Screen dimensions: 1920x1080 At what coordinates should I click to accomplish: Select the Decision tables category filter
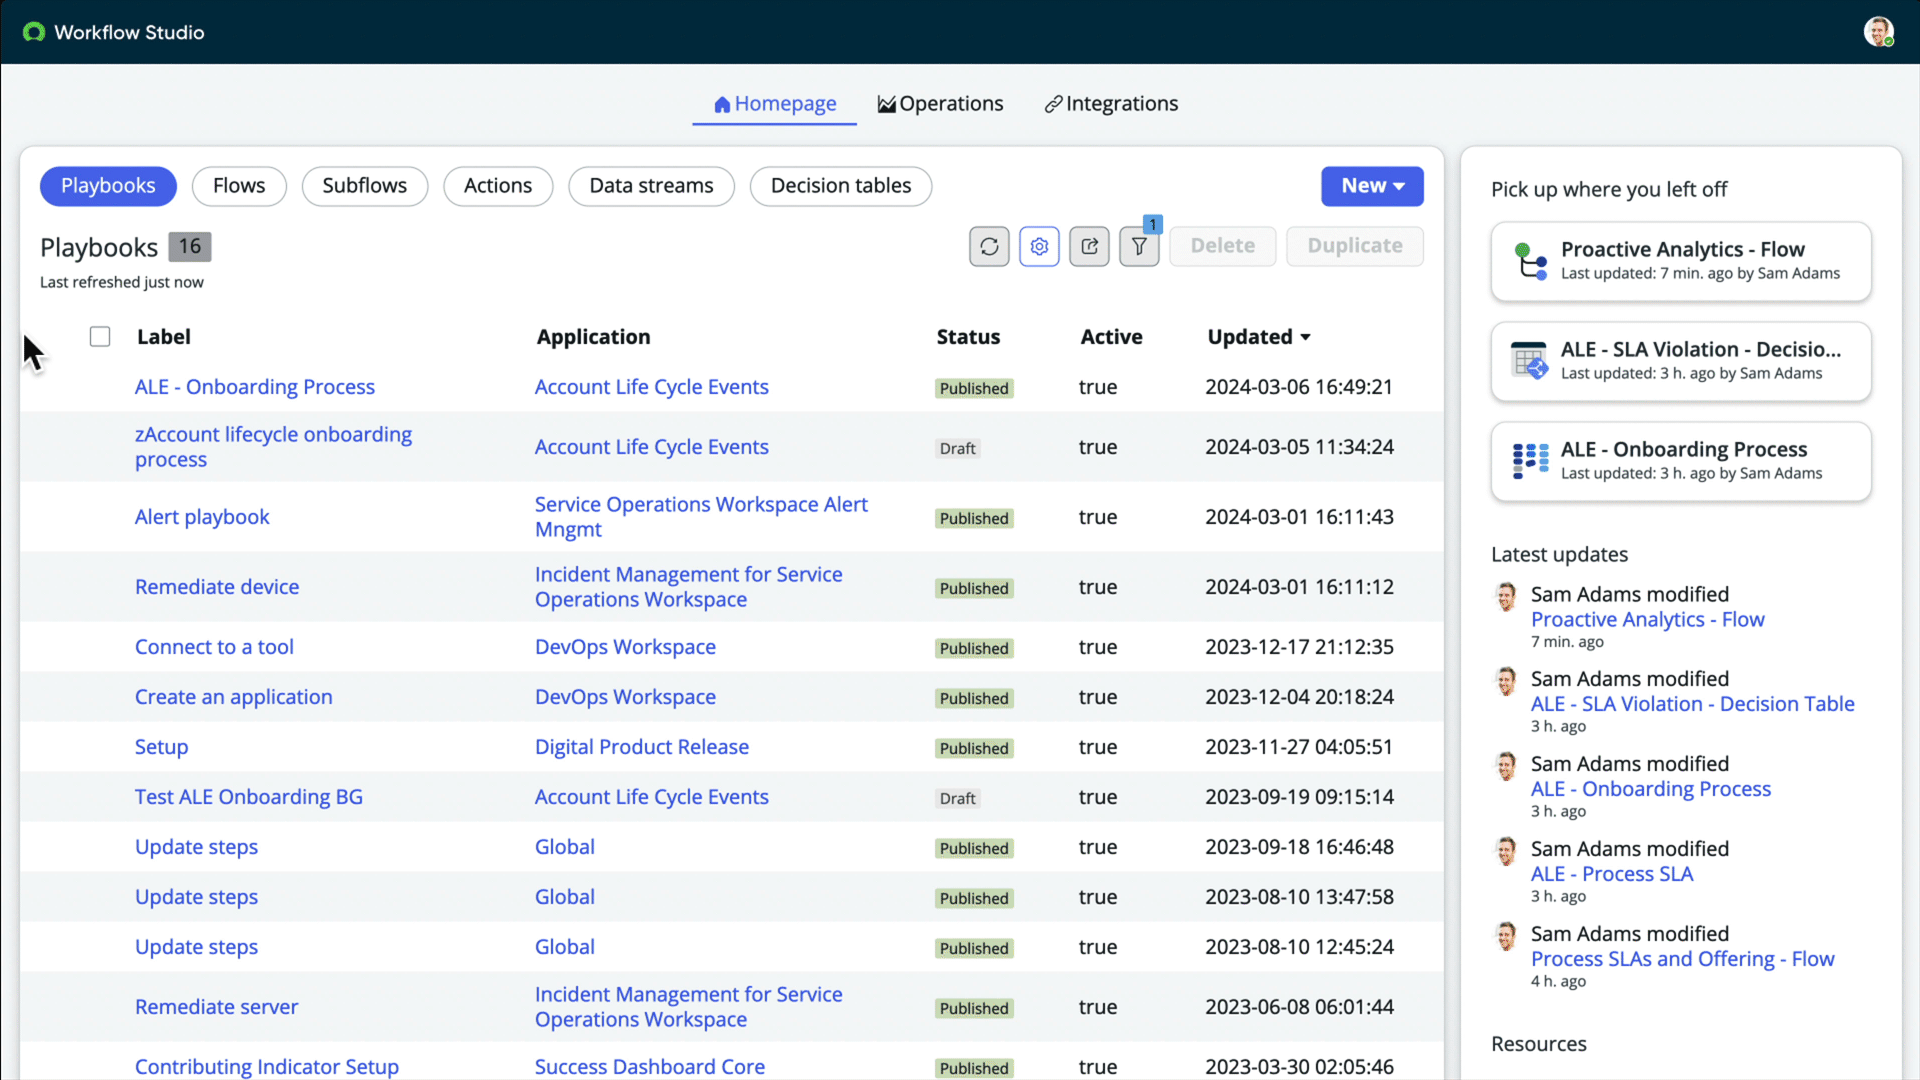(x=841, y=186)
